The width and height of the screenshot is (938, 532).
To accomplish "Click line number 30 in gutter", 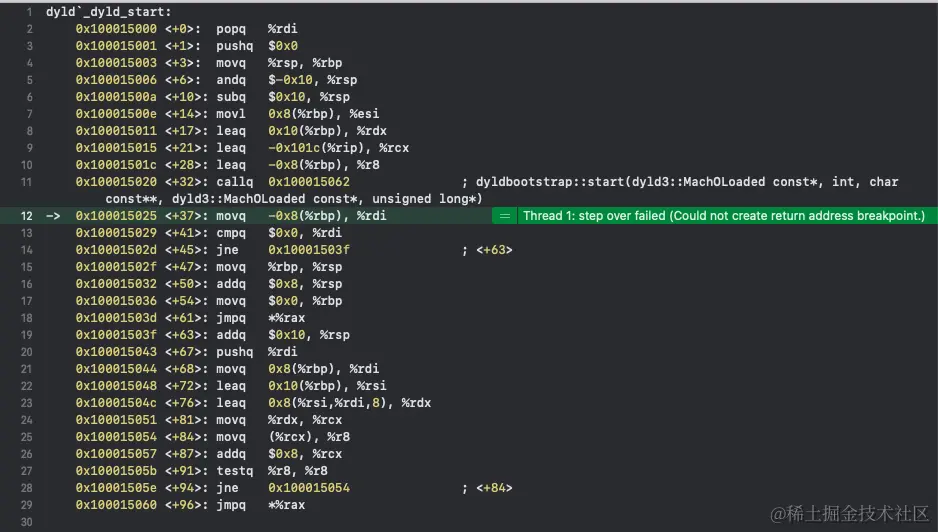I will click(26, 522).
